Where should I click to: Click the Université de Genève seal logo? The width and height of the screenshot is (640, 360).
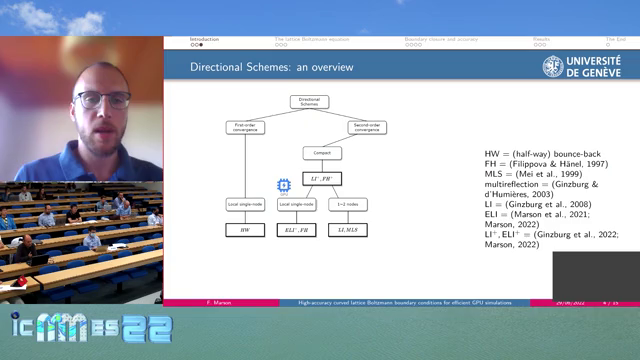553,67
